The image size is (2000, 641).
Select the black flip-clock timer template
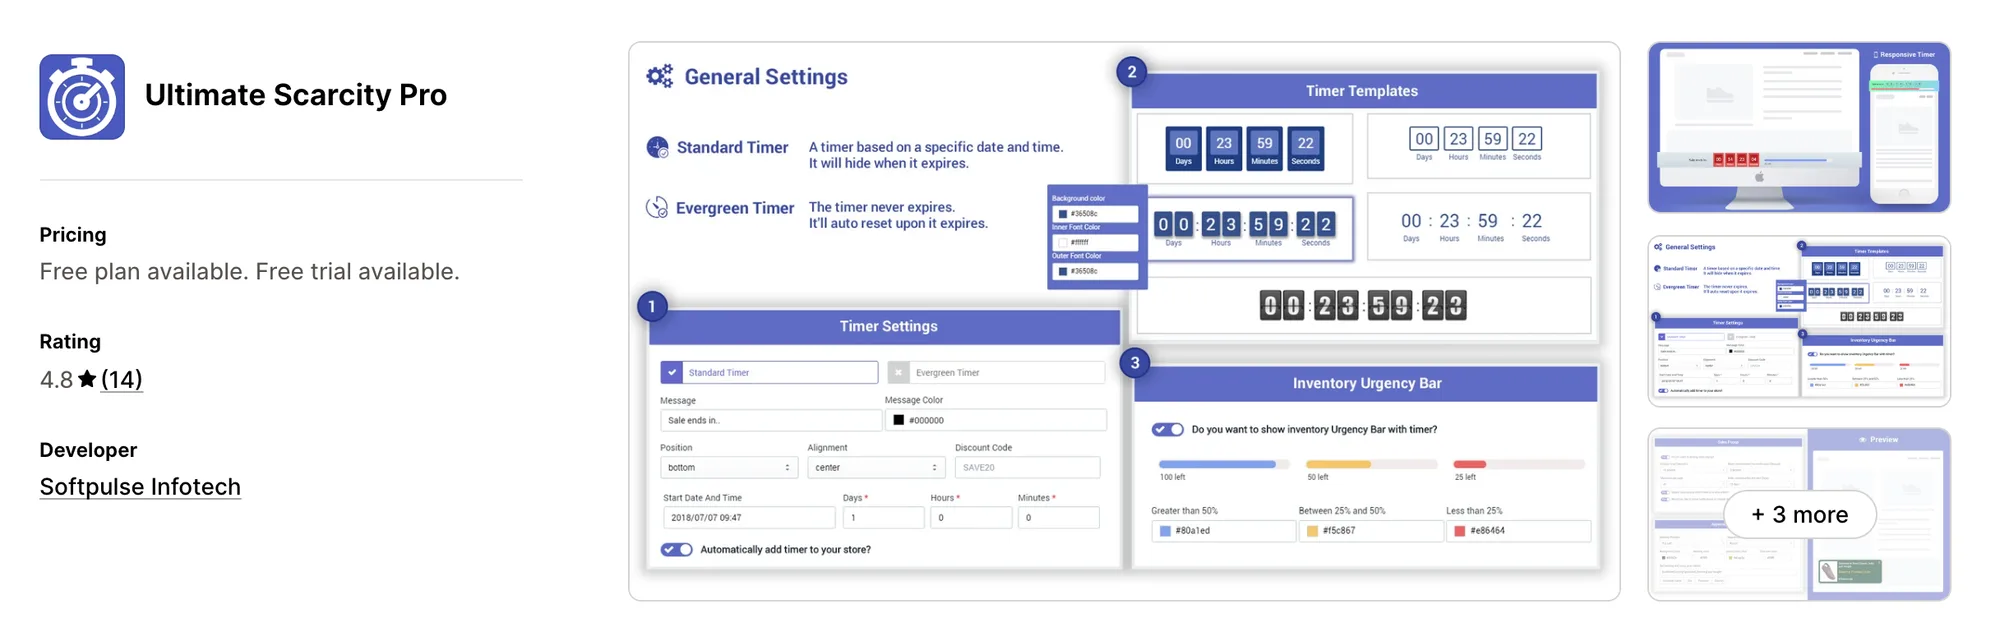tap(1363, 305)
